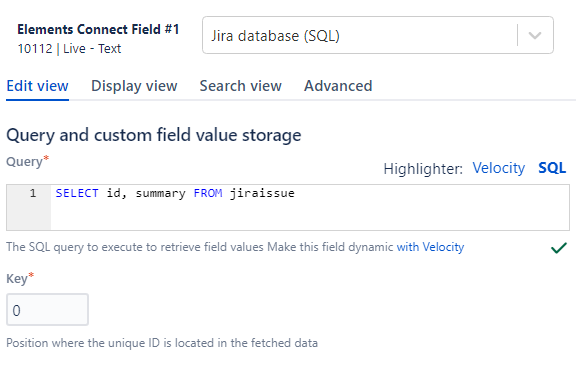The image size is (576, 367).
Task: Click the Query field label
Action: [27, 161]
